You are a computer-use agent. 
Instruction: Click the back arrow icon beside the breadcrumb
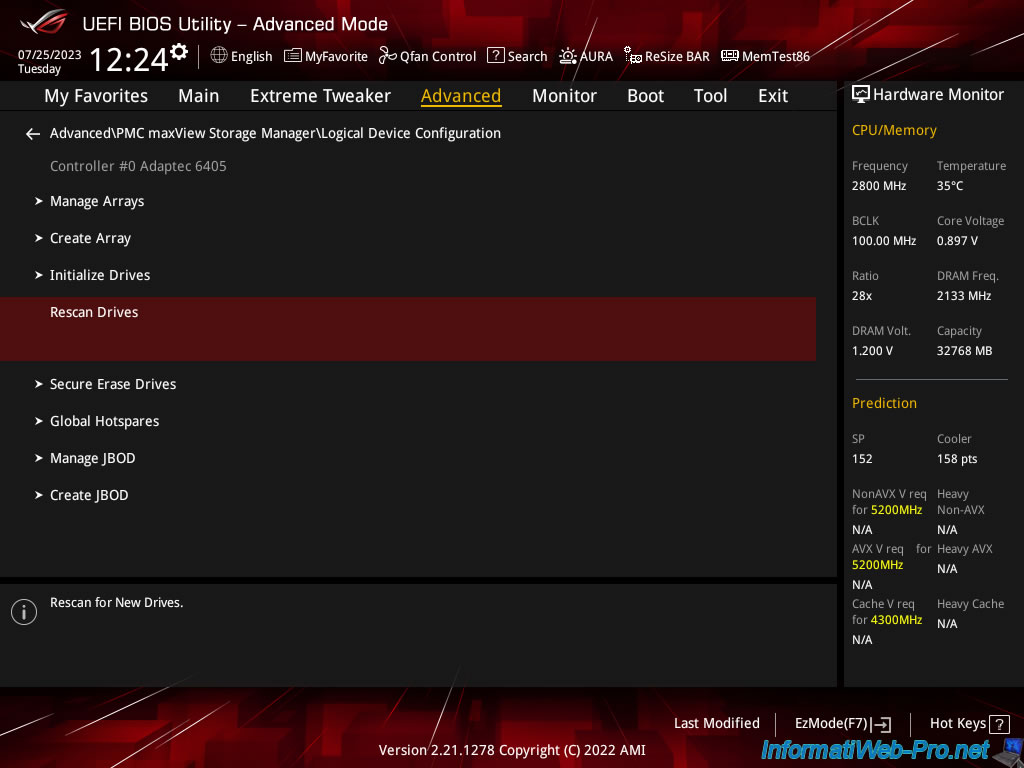point(33,134)
